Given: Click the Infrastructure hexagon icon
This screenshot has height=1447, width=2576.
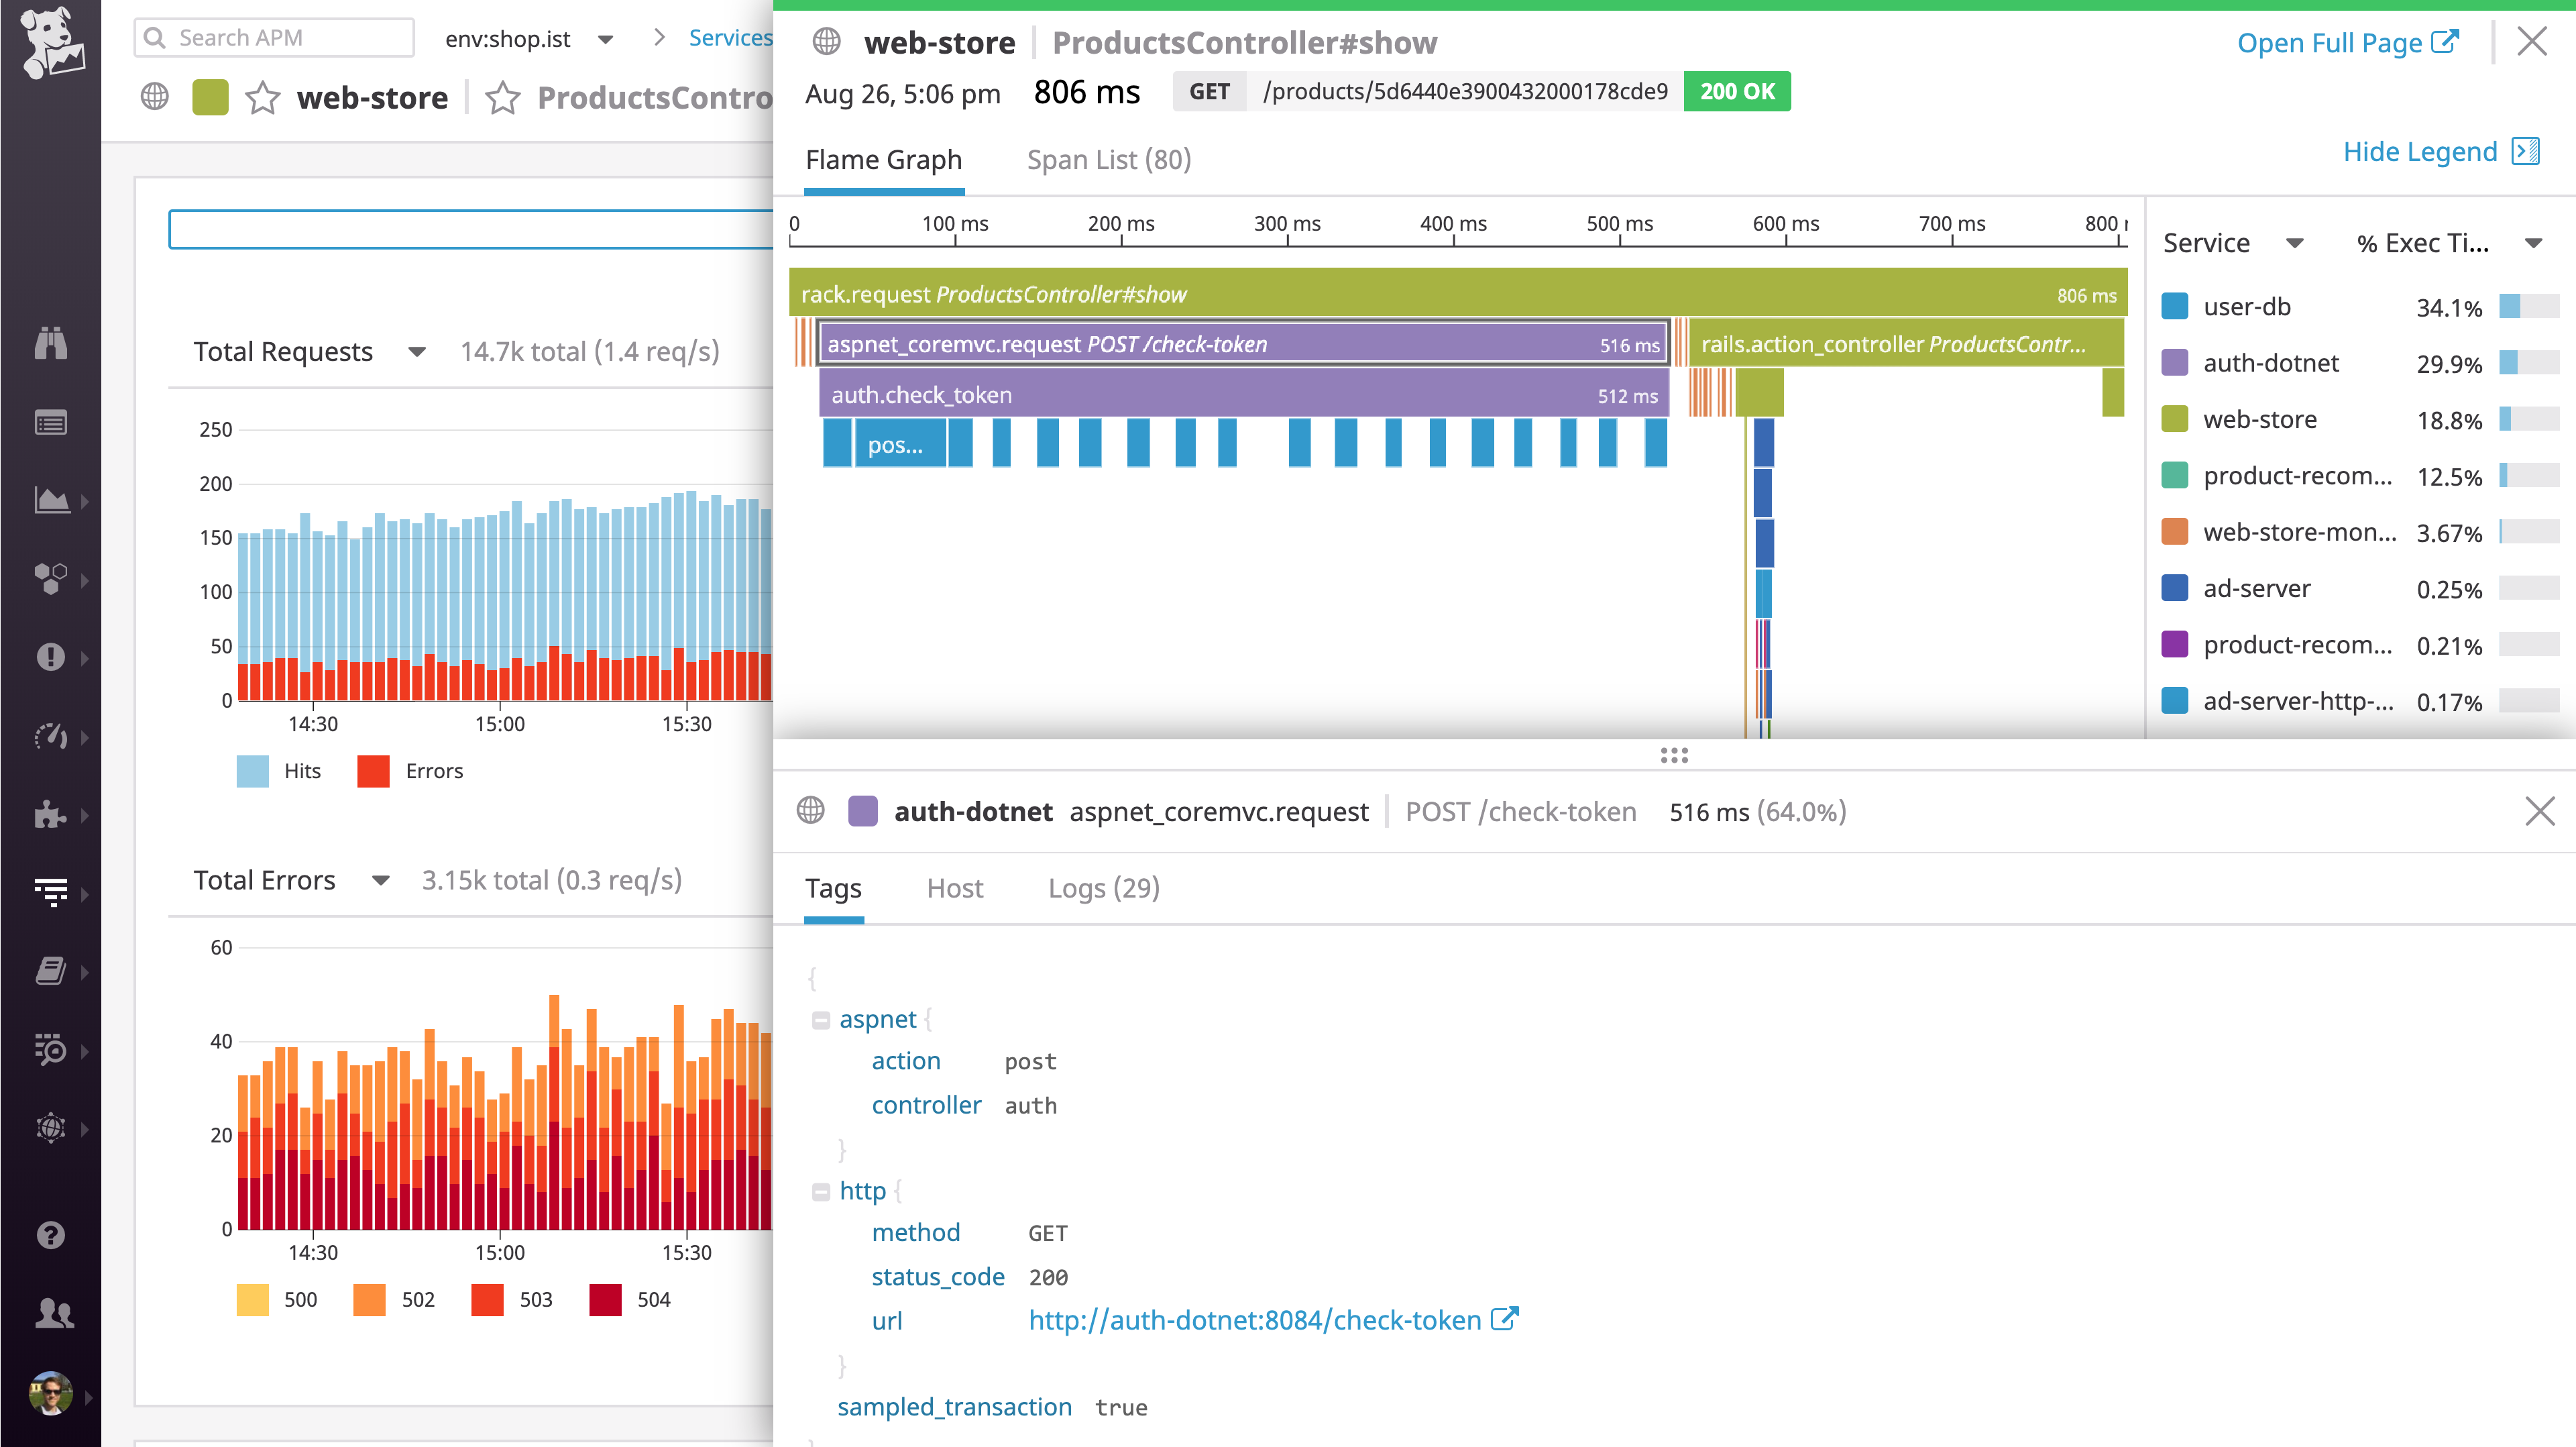Looking at the screenshot, I should point(52,576).
